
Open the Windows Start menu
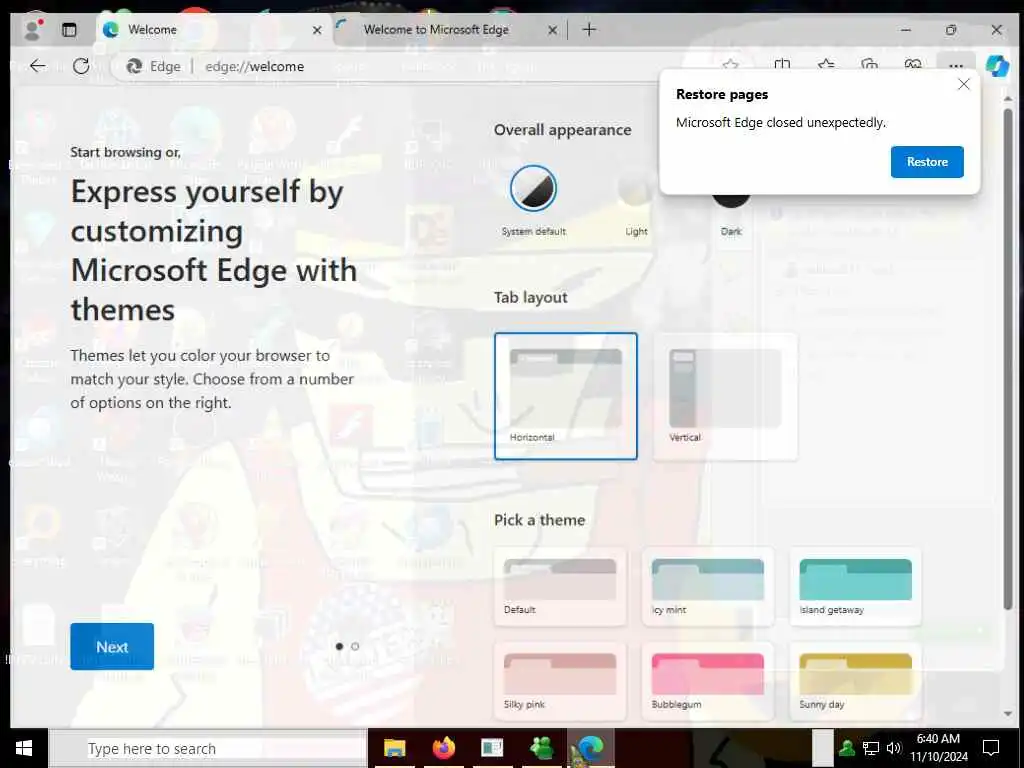pyautogui.click(x=24, y=748)
